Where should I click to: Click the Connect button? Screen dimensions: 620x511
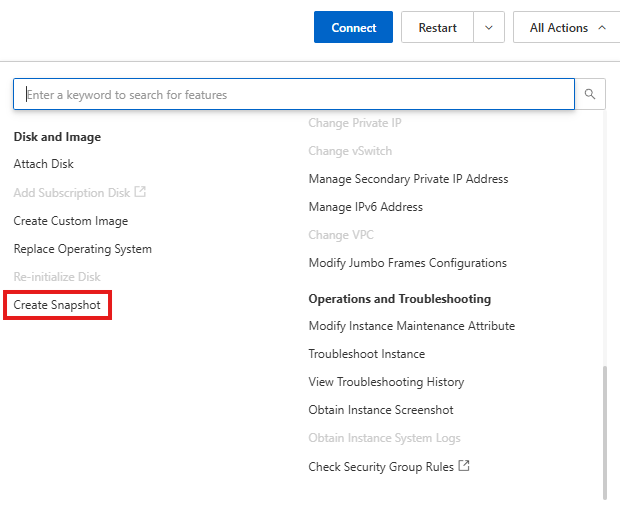coord(353,28)
